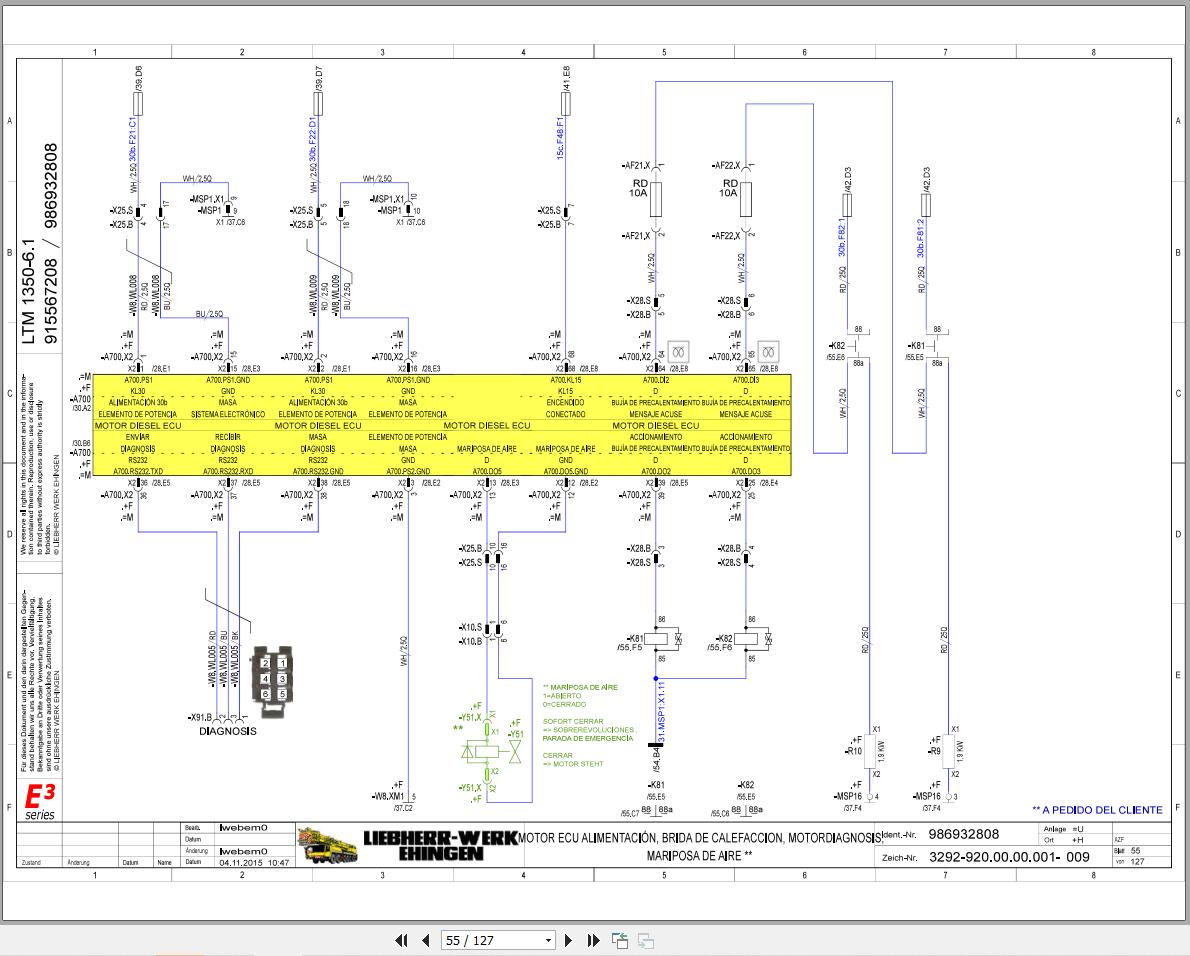The image size is (1190, 956).
Task: Click the LTM 1350-6.1 vertical title
Action: pyautogui.click(x=29, y=292)
